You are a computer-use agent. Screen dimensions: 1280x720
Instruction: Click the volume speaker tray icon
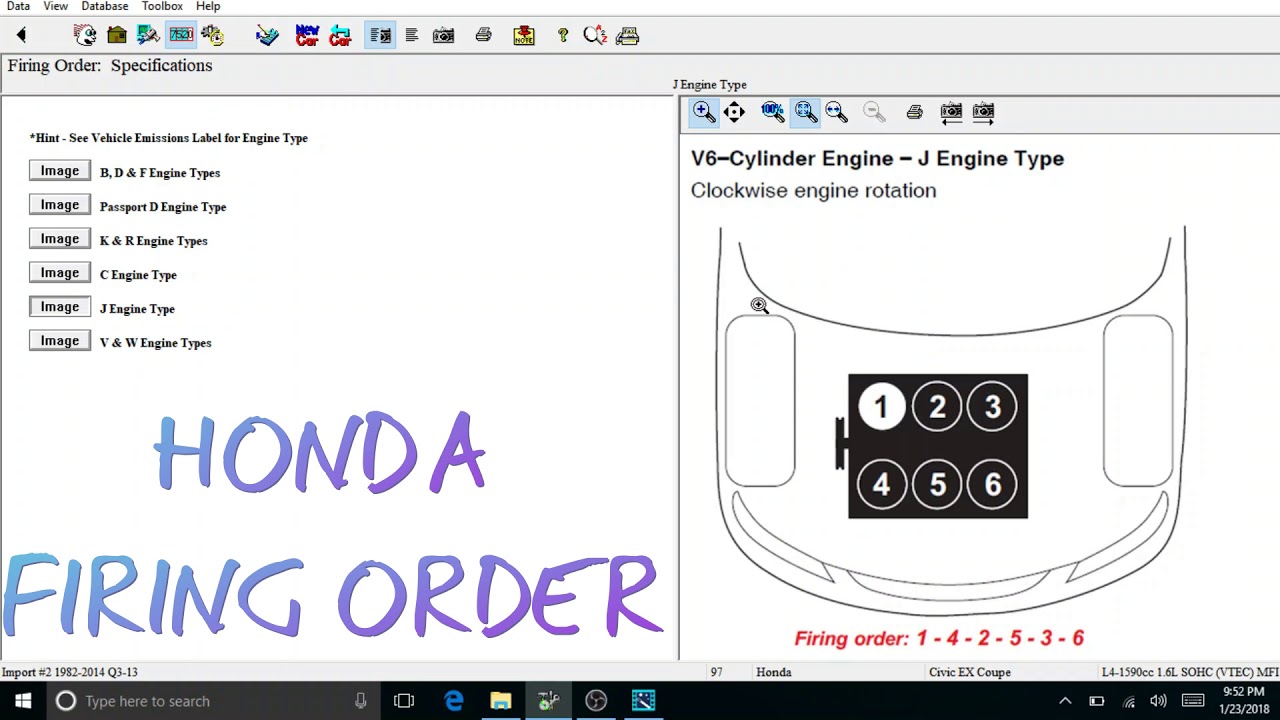tap(1158, 701)
